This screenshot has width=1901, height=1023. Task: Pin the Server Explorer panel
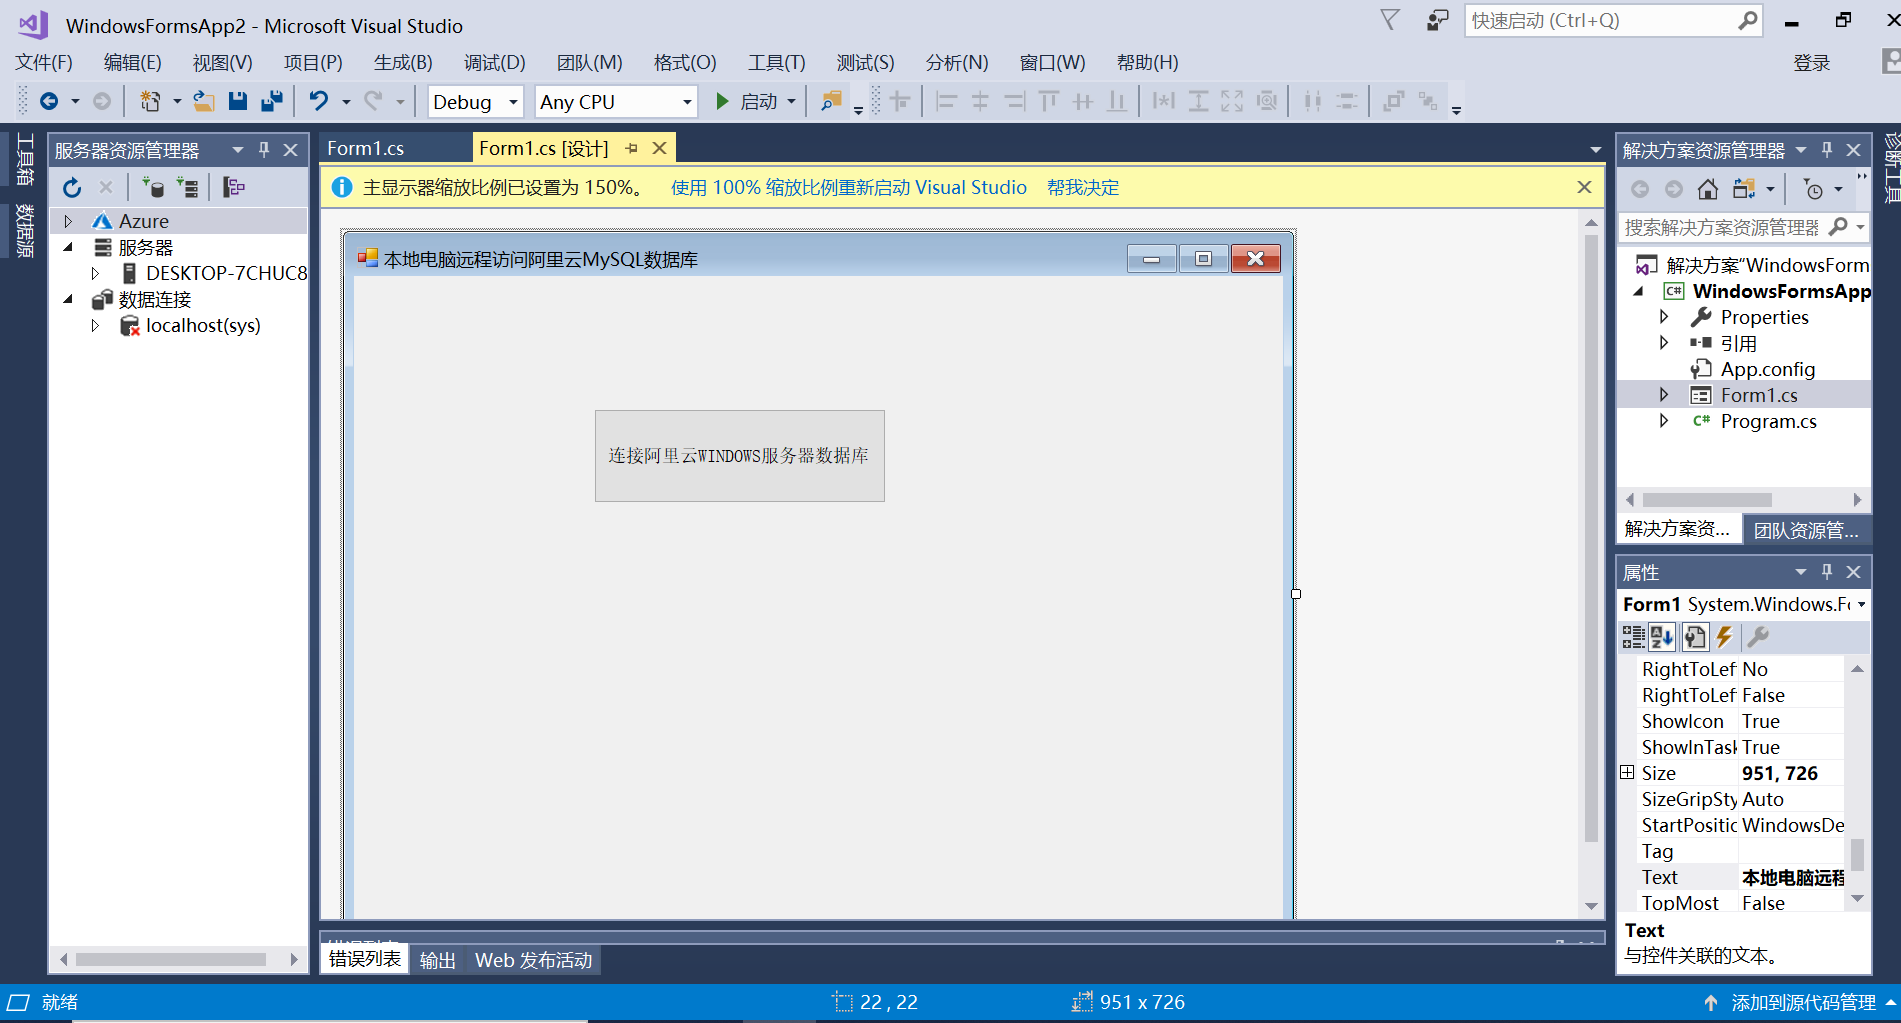[264, 150]
